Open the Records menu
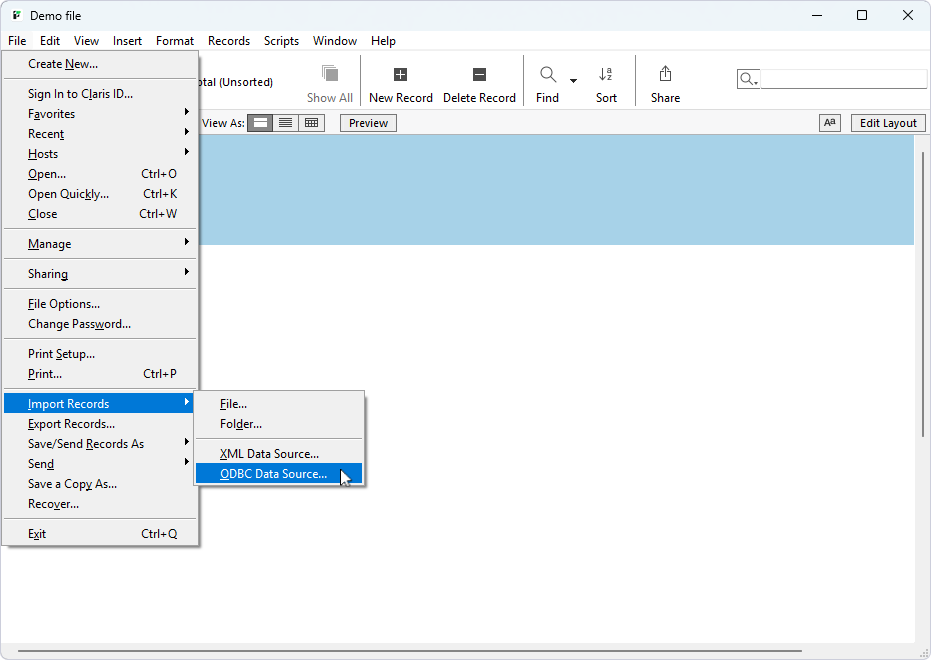This screenshot has width=931, height=660. [229, 41]
